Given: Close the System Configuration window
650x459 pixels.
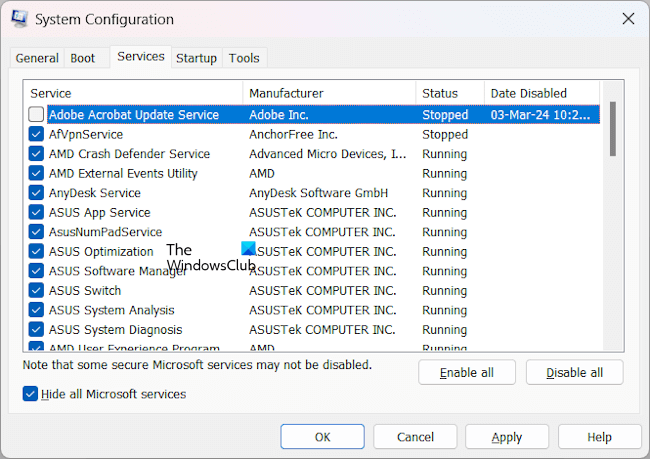Looking at the screenshot, I should (627, 19).
